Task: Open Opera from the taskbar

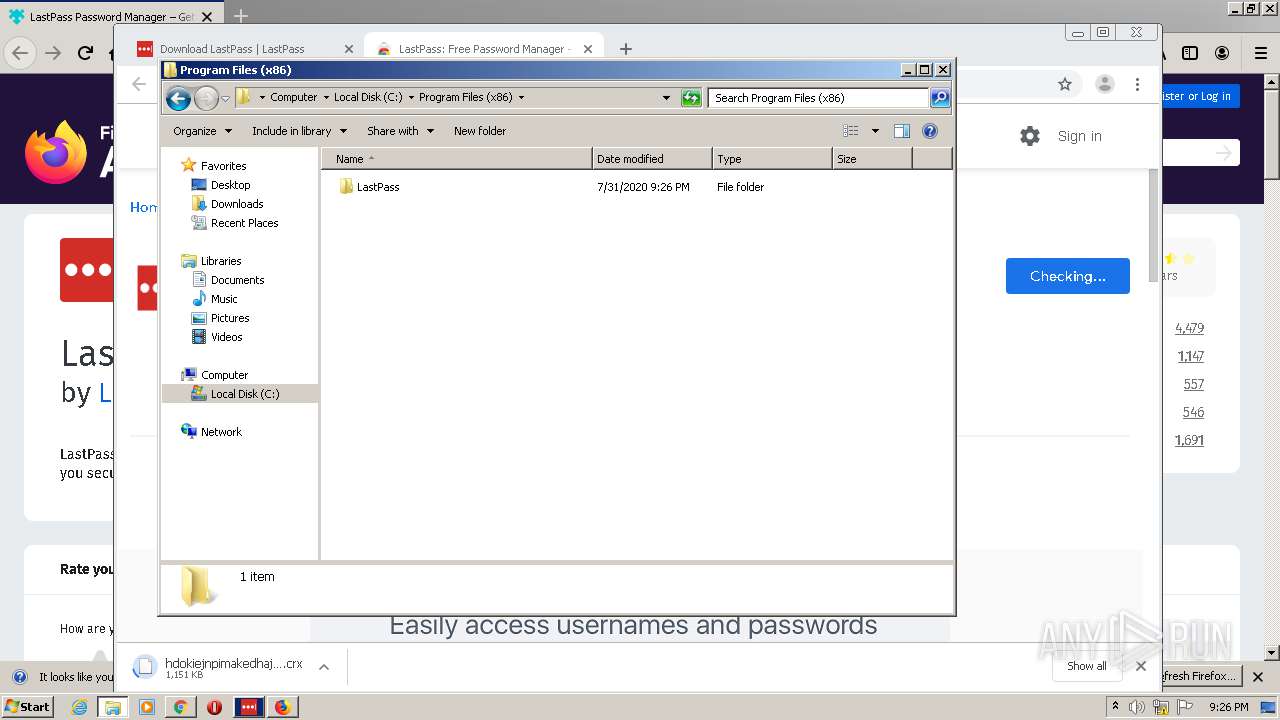Action: point(215,707)
